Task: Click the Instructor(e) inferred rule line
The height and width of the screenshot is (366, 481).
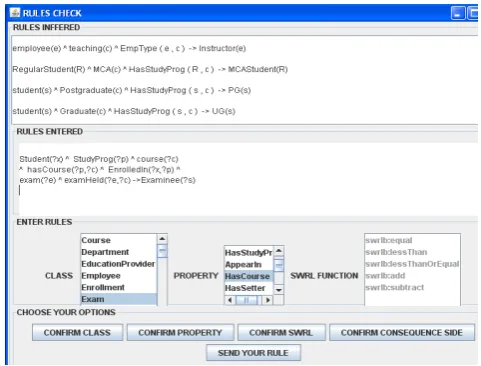Action: pos(129,48)
